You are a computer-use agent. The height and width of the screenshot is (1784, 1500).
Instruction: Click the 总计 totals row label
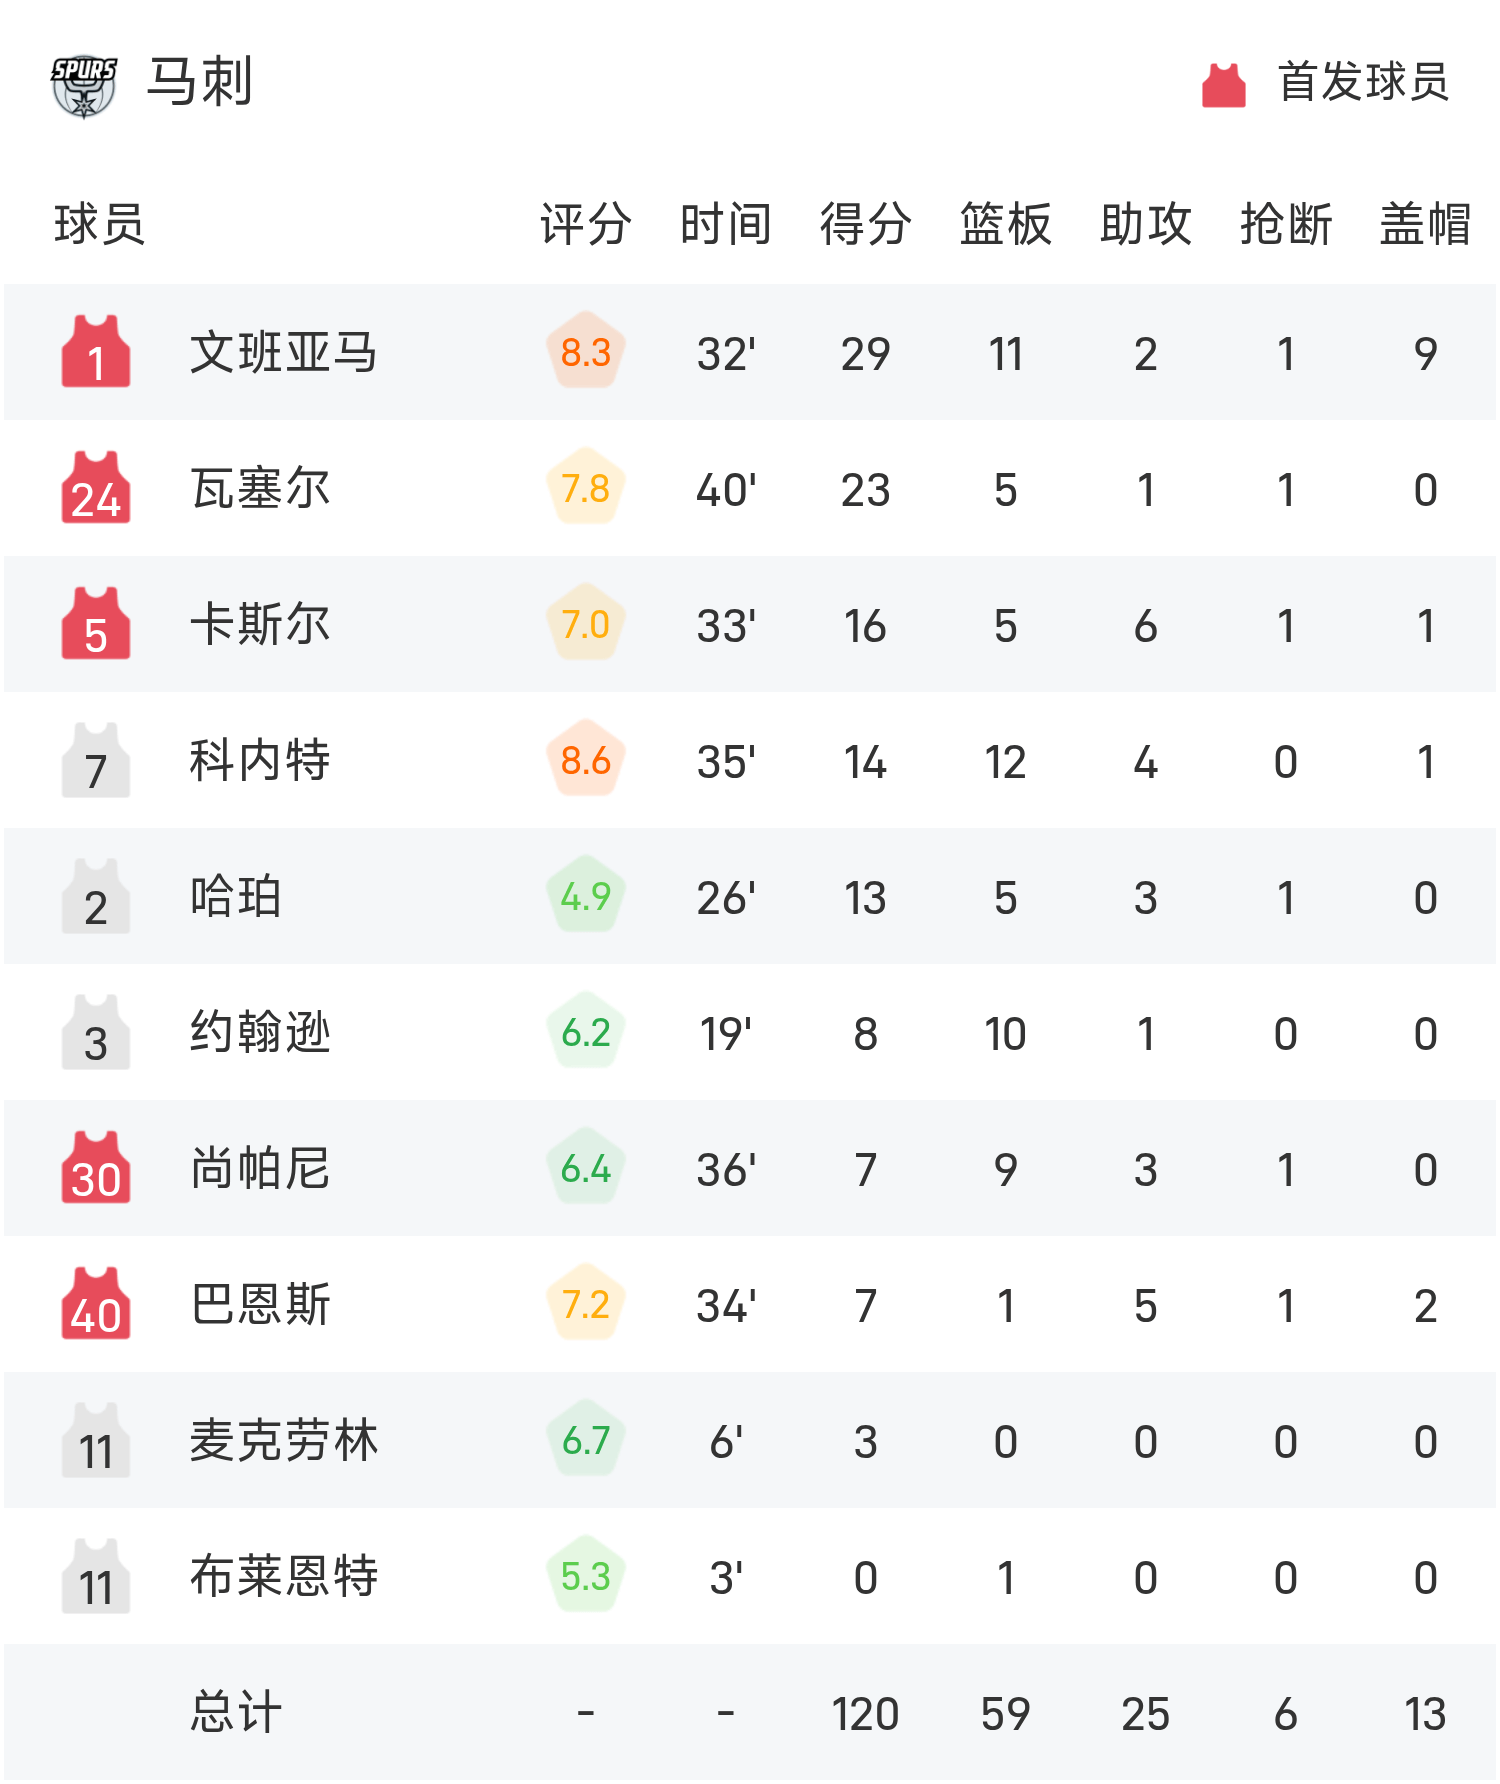click(236, 1712)
